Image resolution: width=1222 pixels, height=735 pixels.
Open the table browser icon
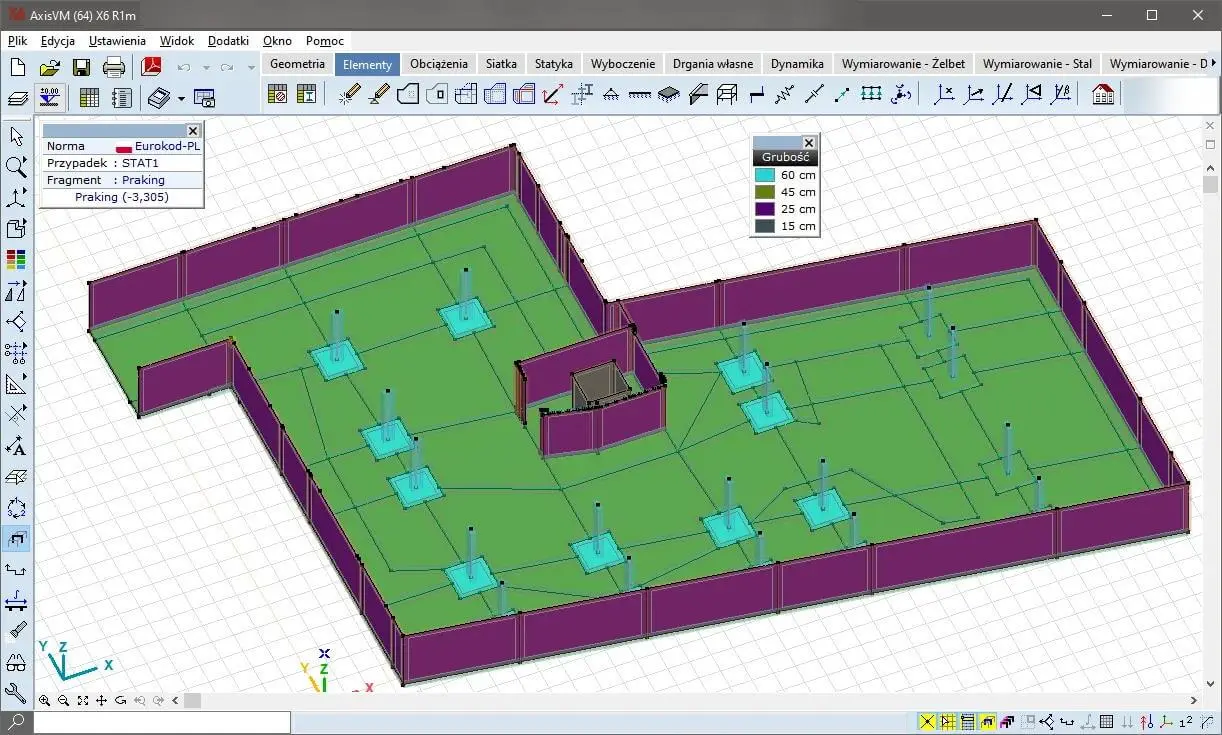(89, 97)
